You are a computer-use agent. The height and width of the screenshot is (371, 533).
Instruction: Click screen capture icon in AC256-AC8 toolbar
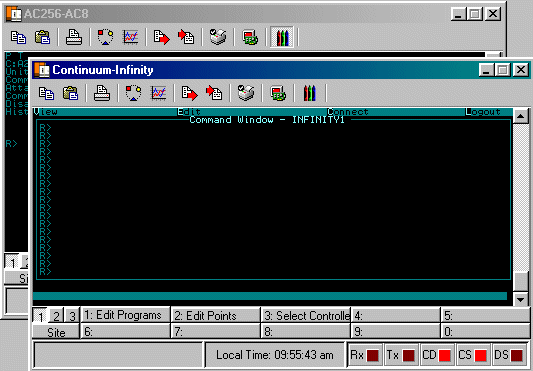pyautogui.click(x=250, y=37)
